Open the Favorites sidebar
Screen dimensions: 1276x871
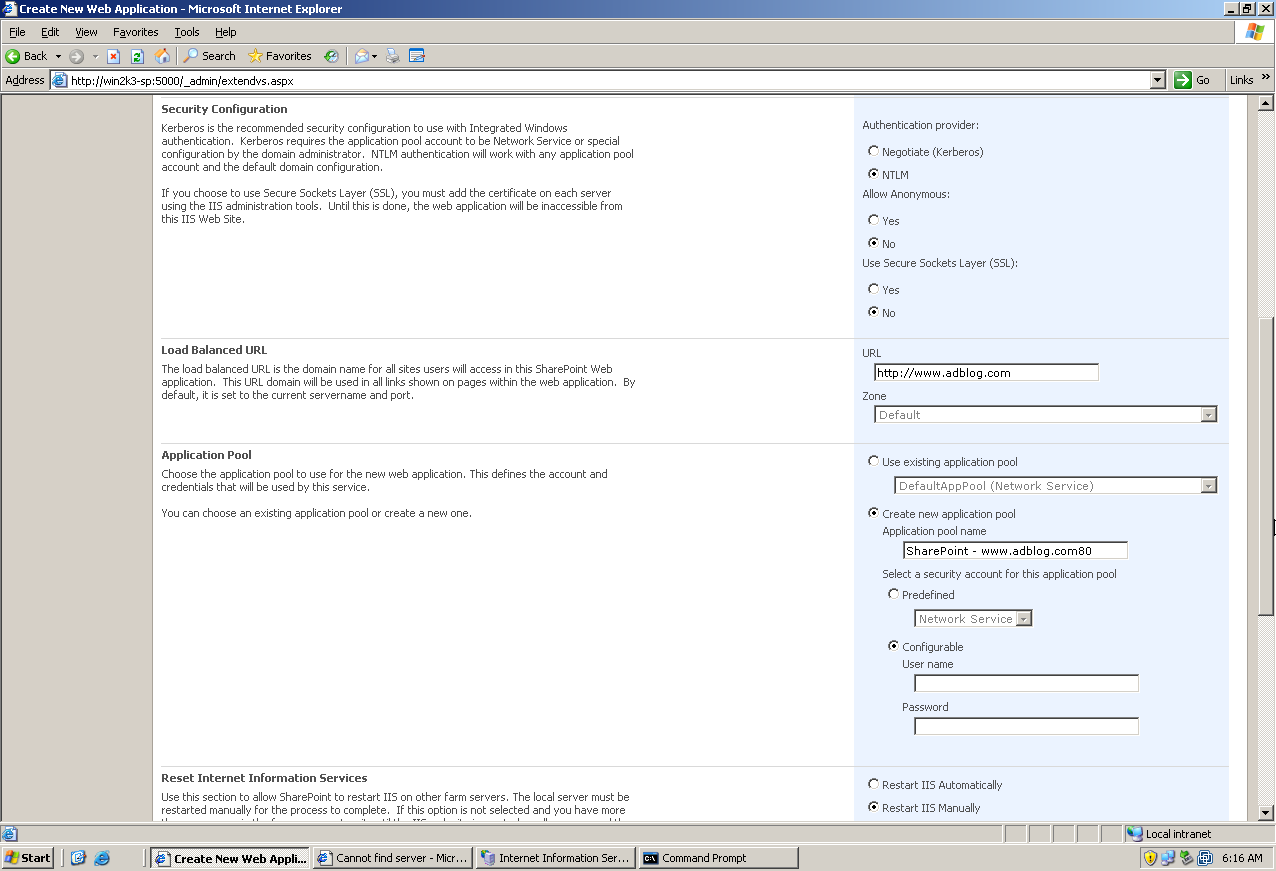click(280, 56)
